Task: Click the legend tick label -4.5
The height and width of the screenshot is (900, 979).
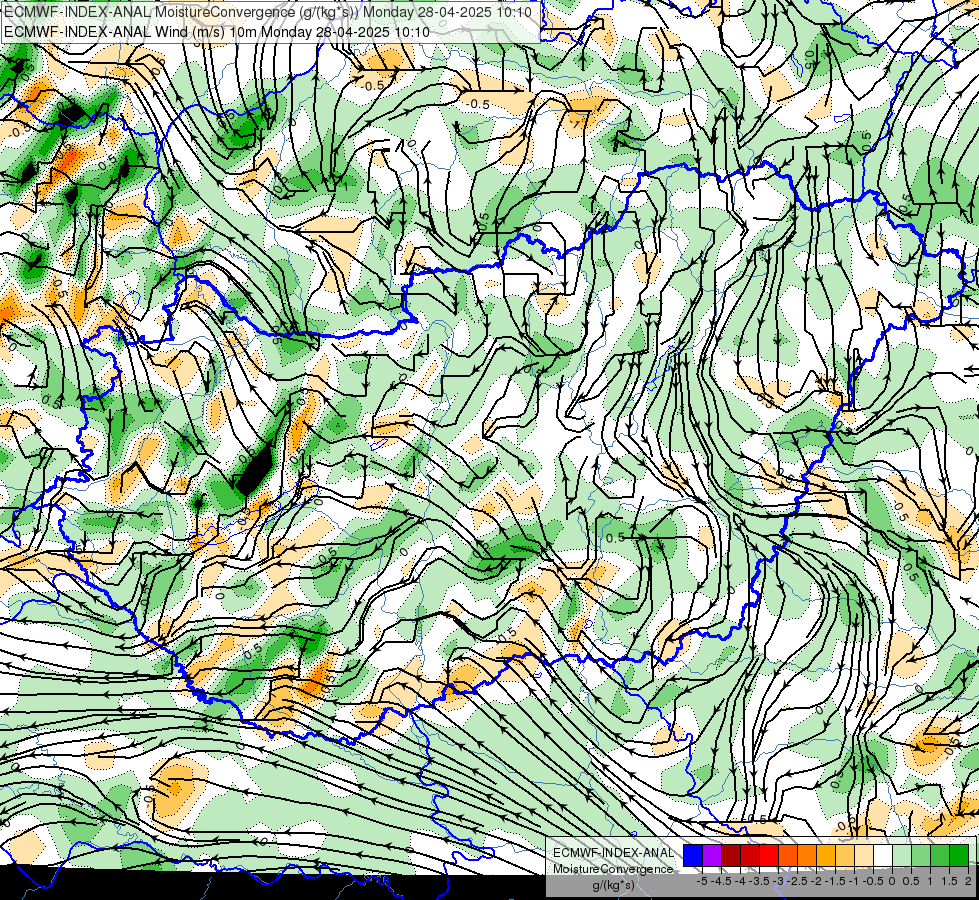Action: (719, 881)
